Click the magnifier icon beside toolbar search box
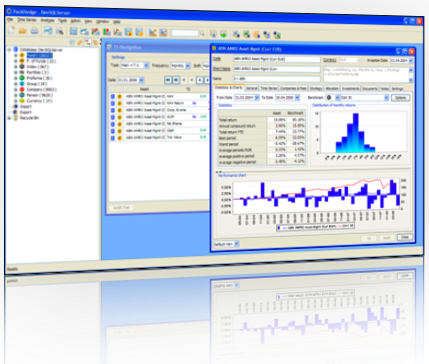This screenshot has height=364, width=429. click(x=202, y=33)
